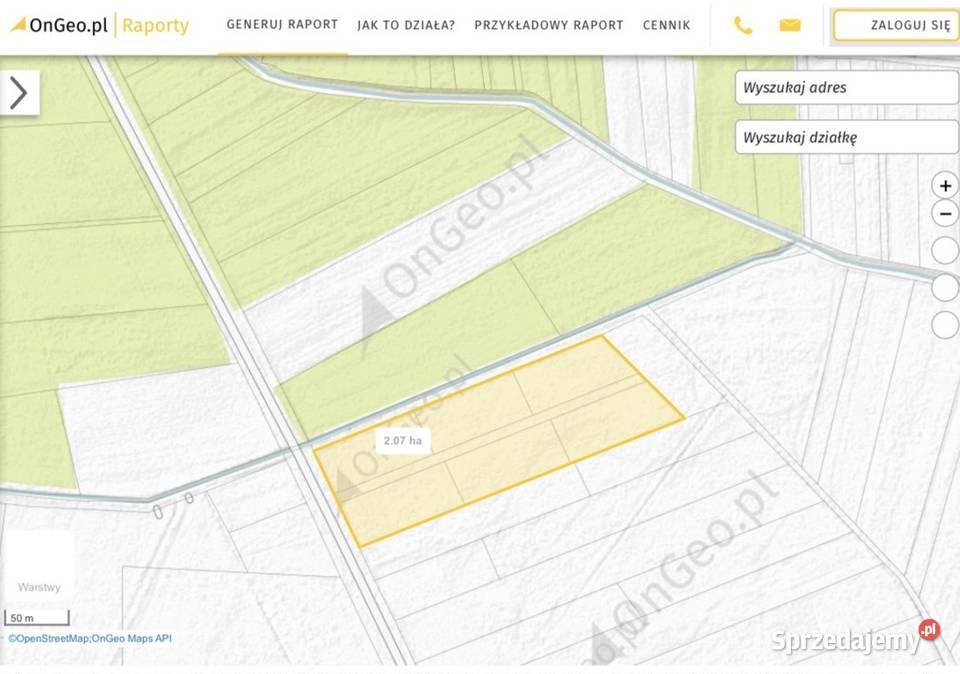960x674 pixels.
Task: Zoom out with the minus button
Action: (x=945, y=214)
